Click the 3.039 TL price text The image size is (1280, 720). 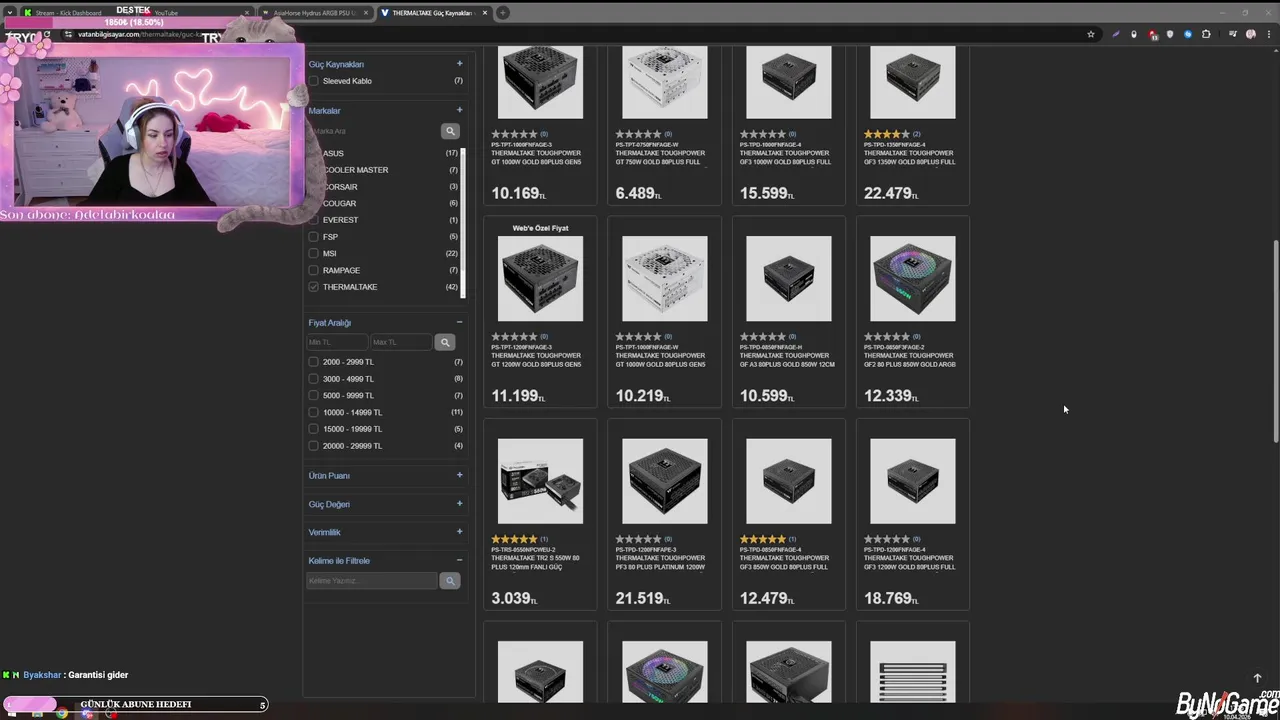click(x=514, y=598)
